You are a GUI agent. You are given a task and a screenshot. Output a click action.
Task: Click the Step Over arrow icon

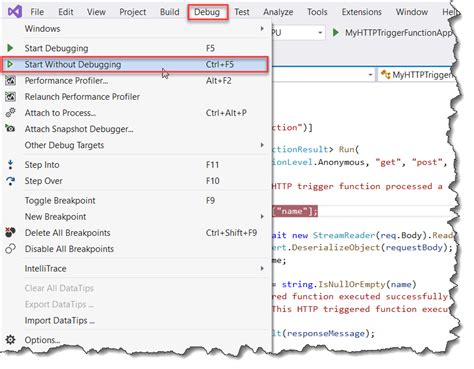coord(10,181)
